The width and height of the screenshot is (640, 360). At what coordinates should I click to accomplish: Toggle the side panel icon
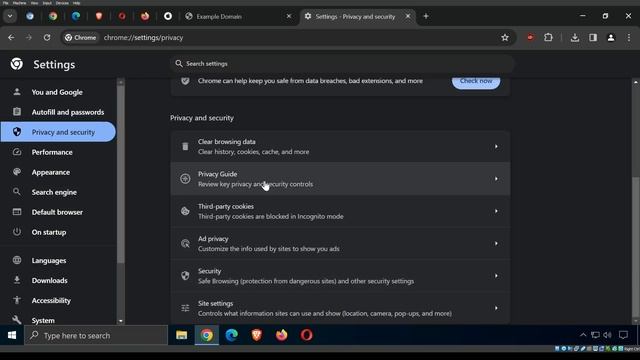click(x=593, y=38)
